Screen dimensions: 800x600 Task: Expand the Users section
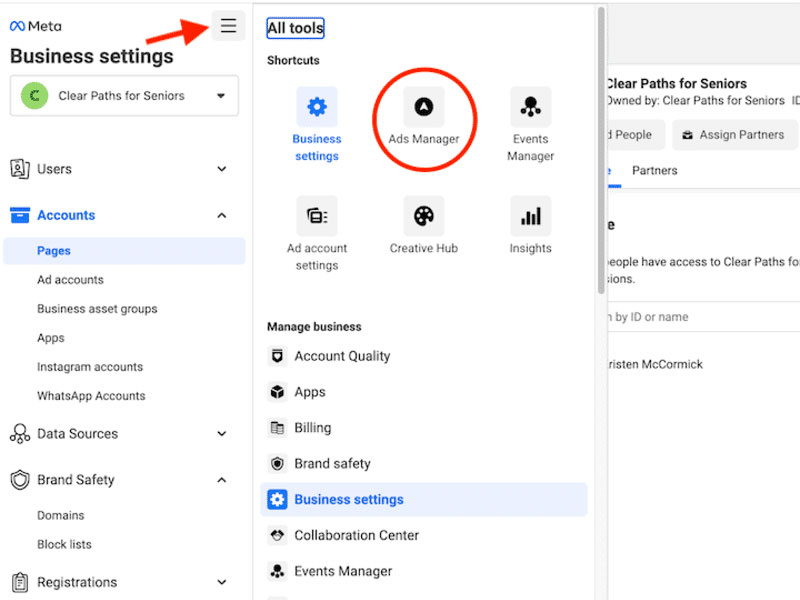[222, 169]
